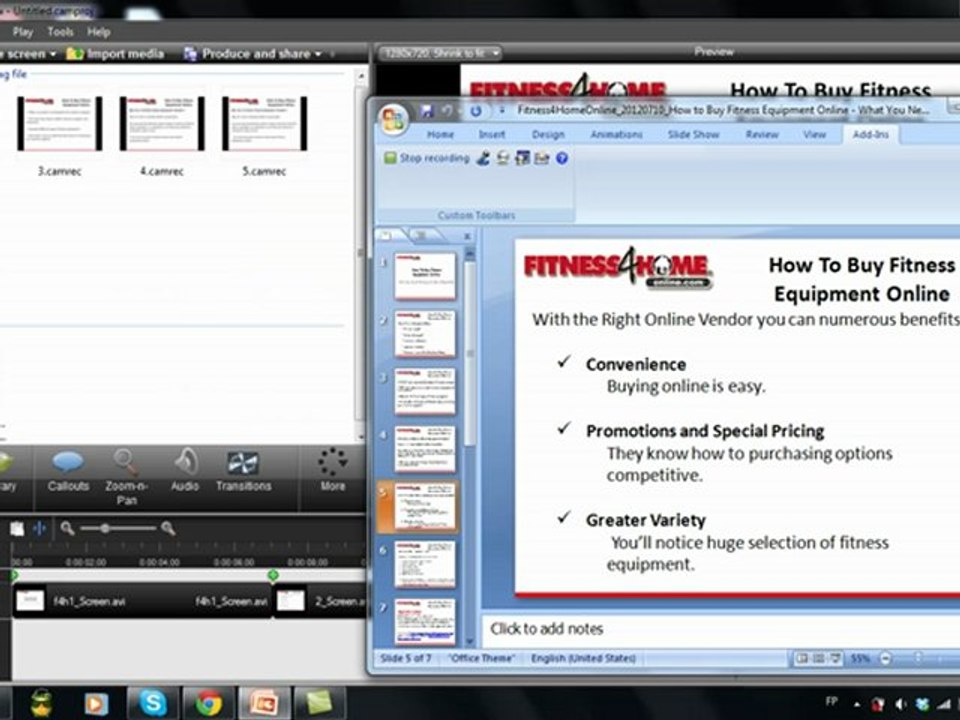Select slide 7 thumbnail in PowerPoint
This screenshot has width=960, height=720.
click(x=425, y=621)
